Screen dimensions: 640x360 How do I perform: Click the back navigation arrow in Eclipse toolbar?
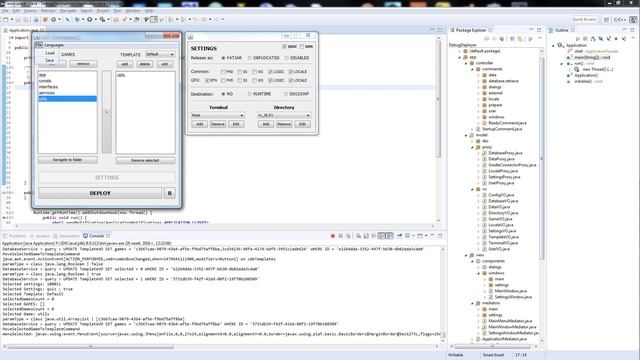pos(204,19)
